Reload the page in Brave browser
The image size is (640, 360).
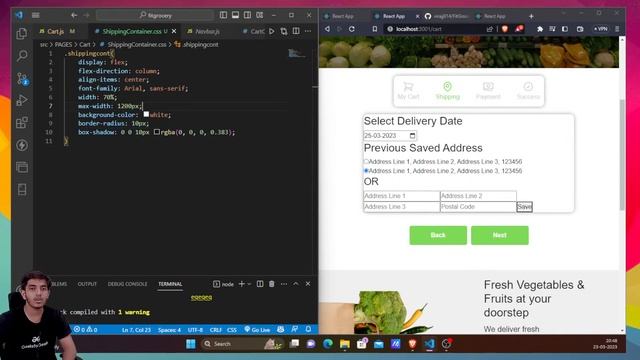[352, 29]
